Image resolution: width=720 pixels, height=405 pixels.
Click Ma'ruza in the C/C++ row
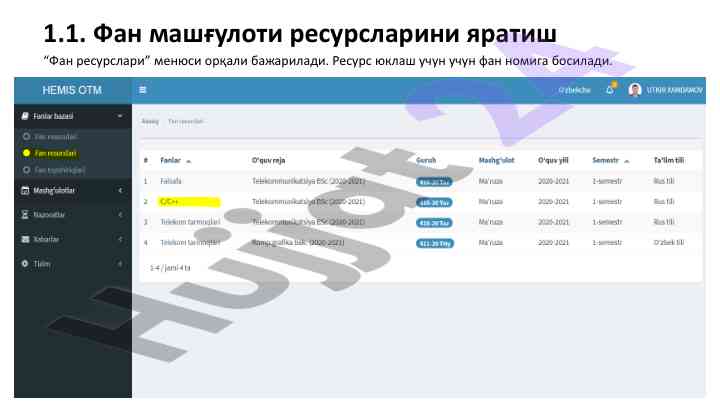coord(490,202)
